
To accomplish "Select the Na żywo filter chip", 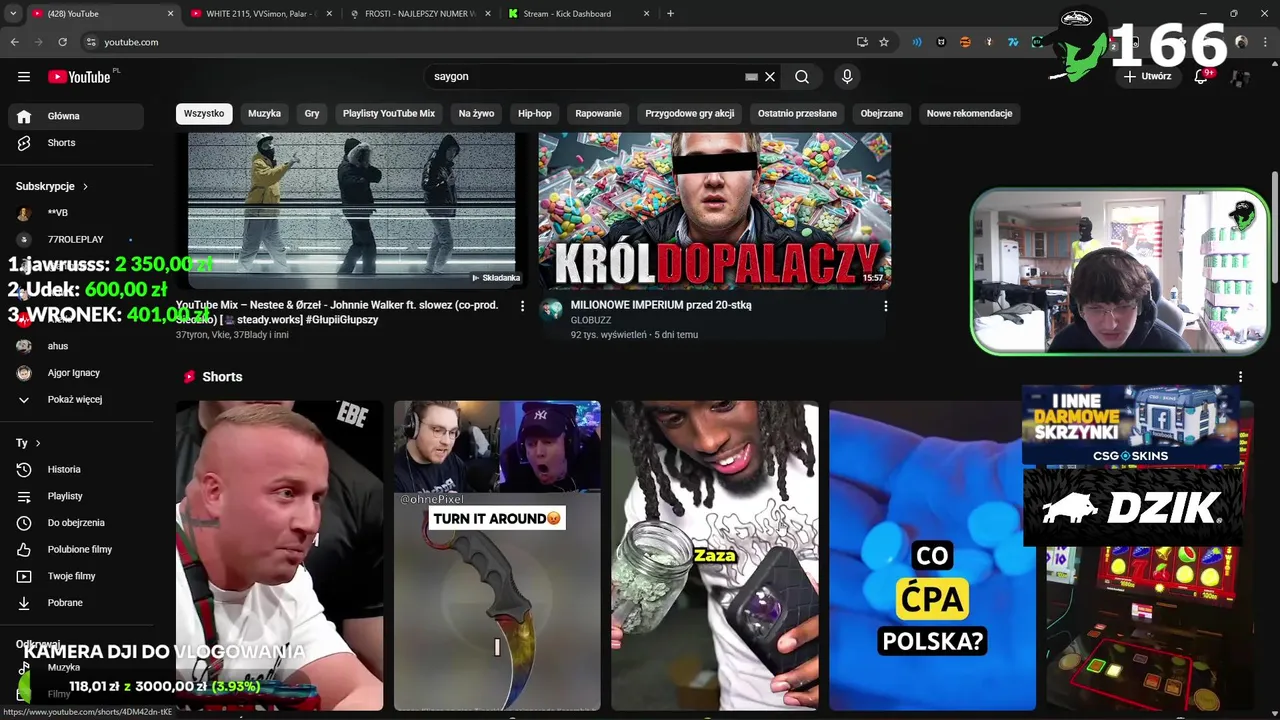I will pyautogui.click(x=476, y=114).
